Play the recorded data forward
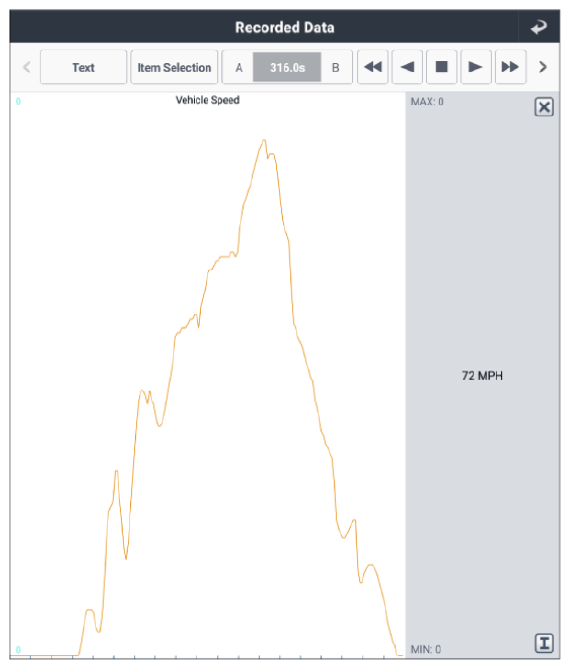The image size is (570, 669). pos(476,67)
